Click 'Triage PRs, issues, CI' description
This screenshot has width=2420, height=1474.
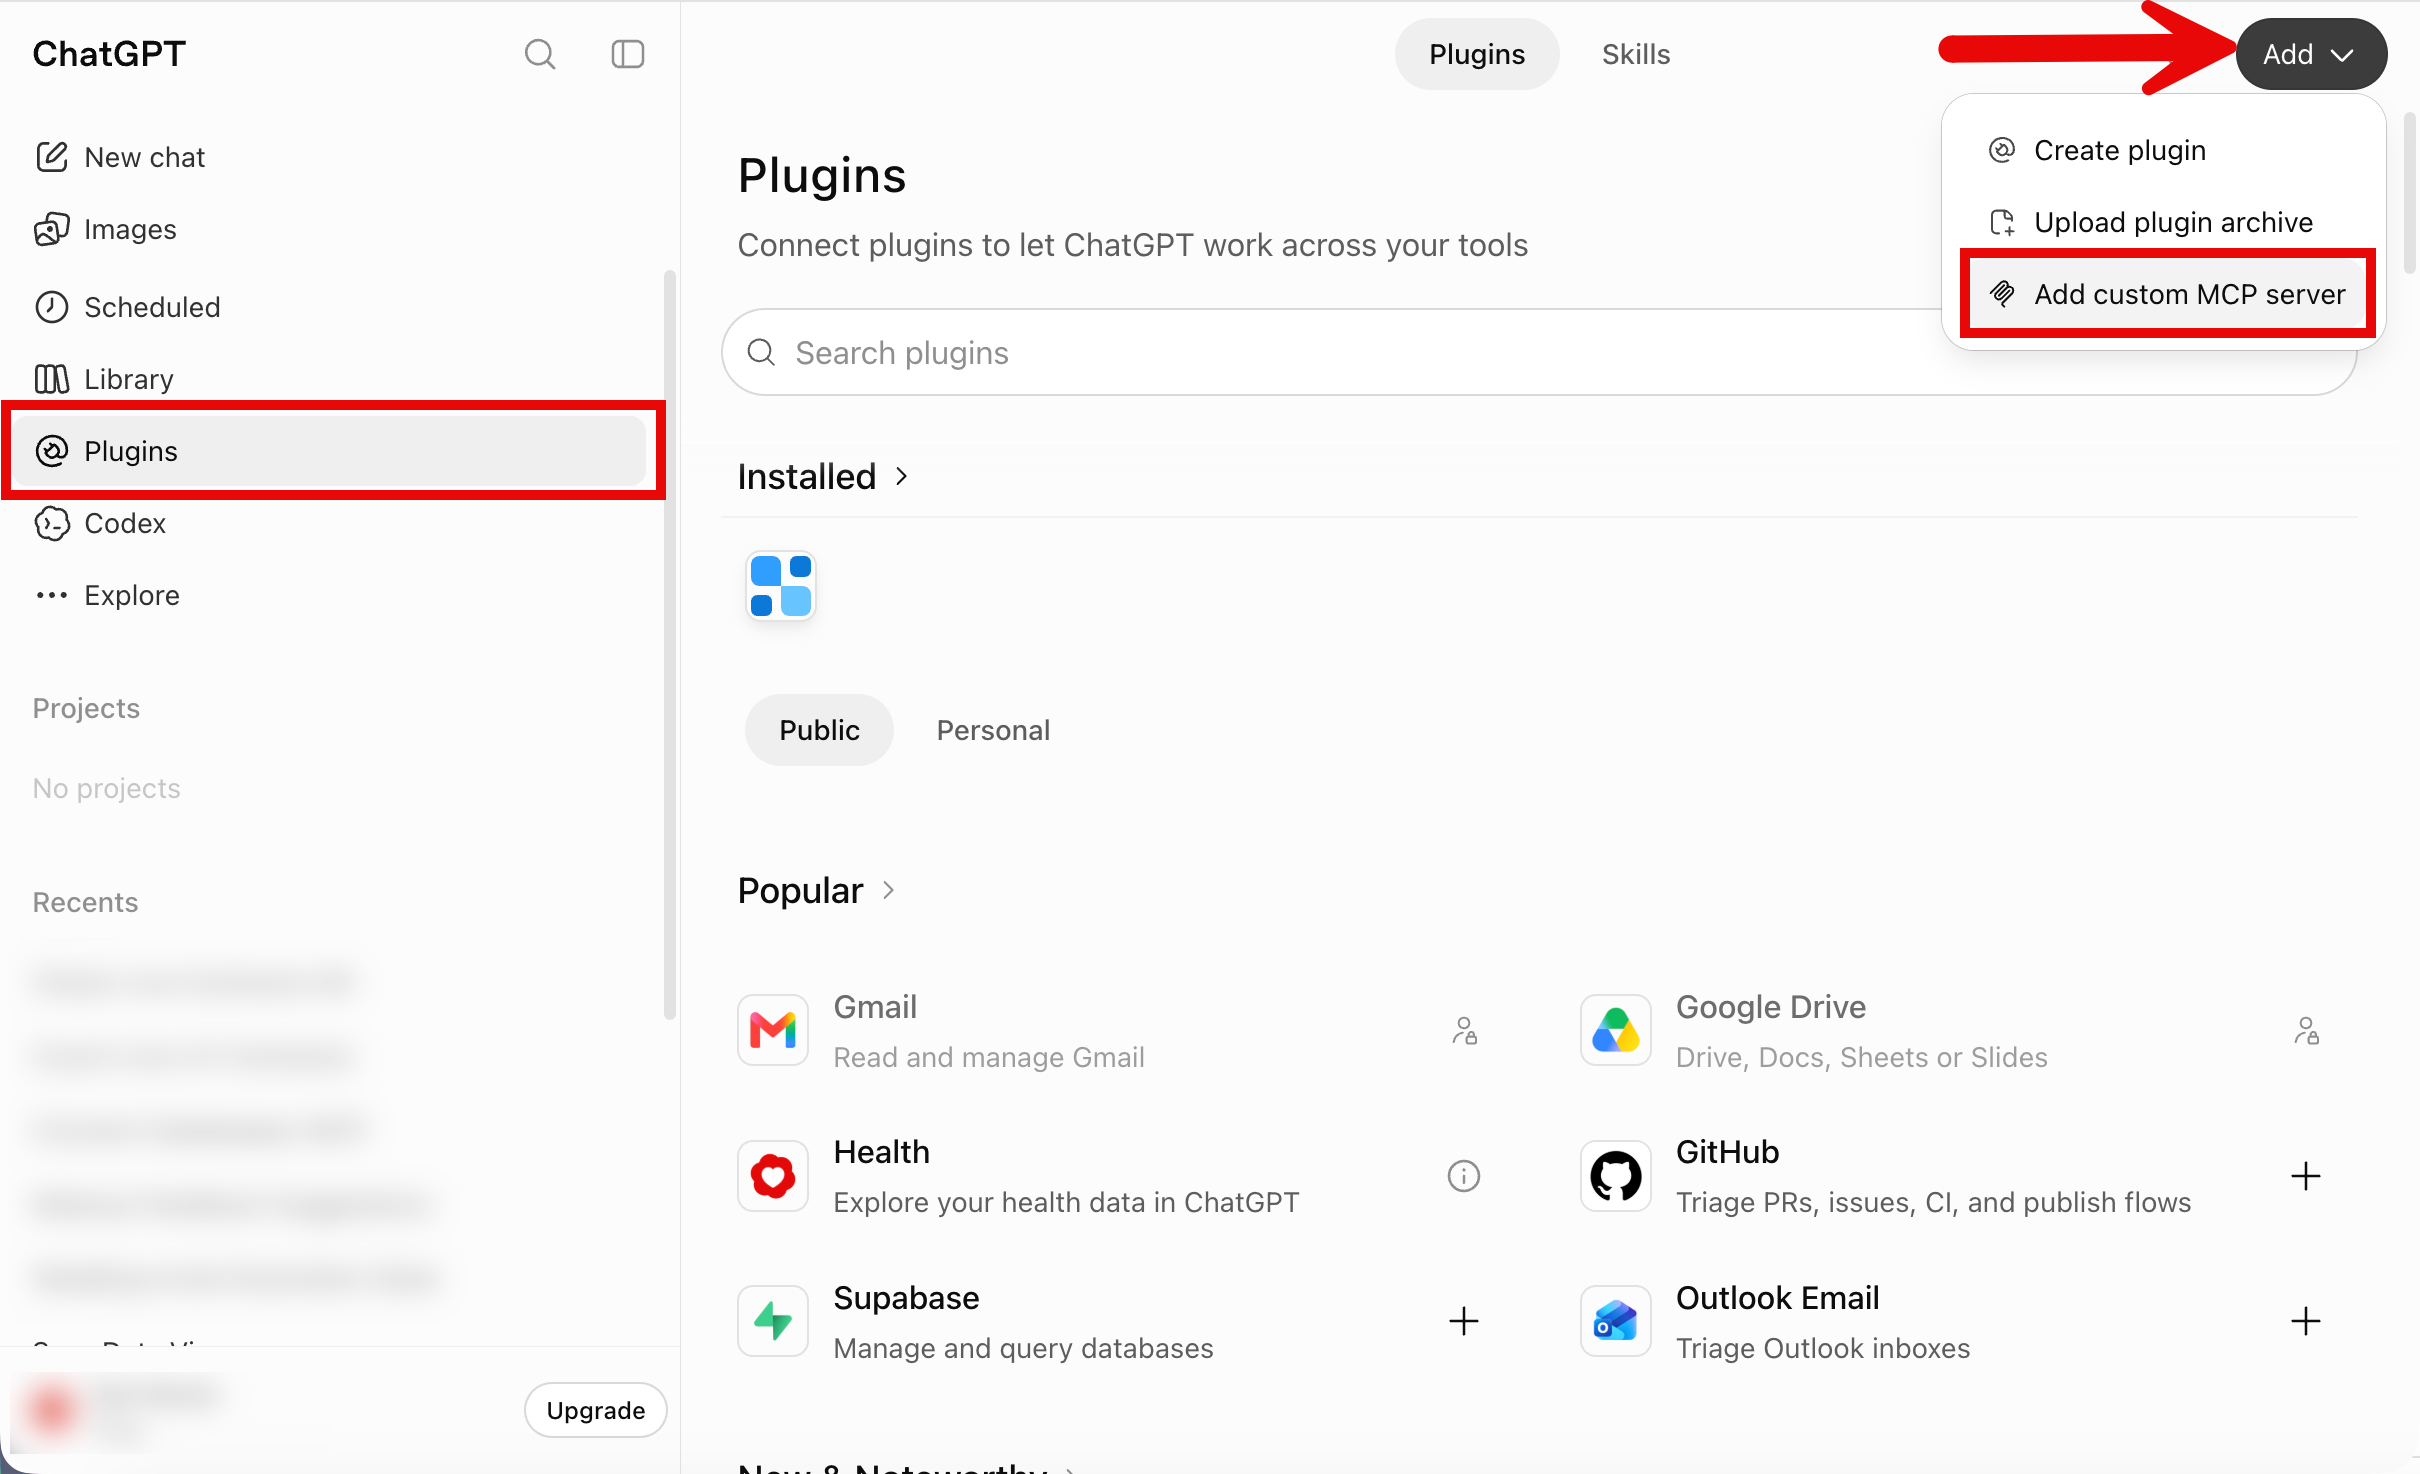1933,1202
